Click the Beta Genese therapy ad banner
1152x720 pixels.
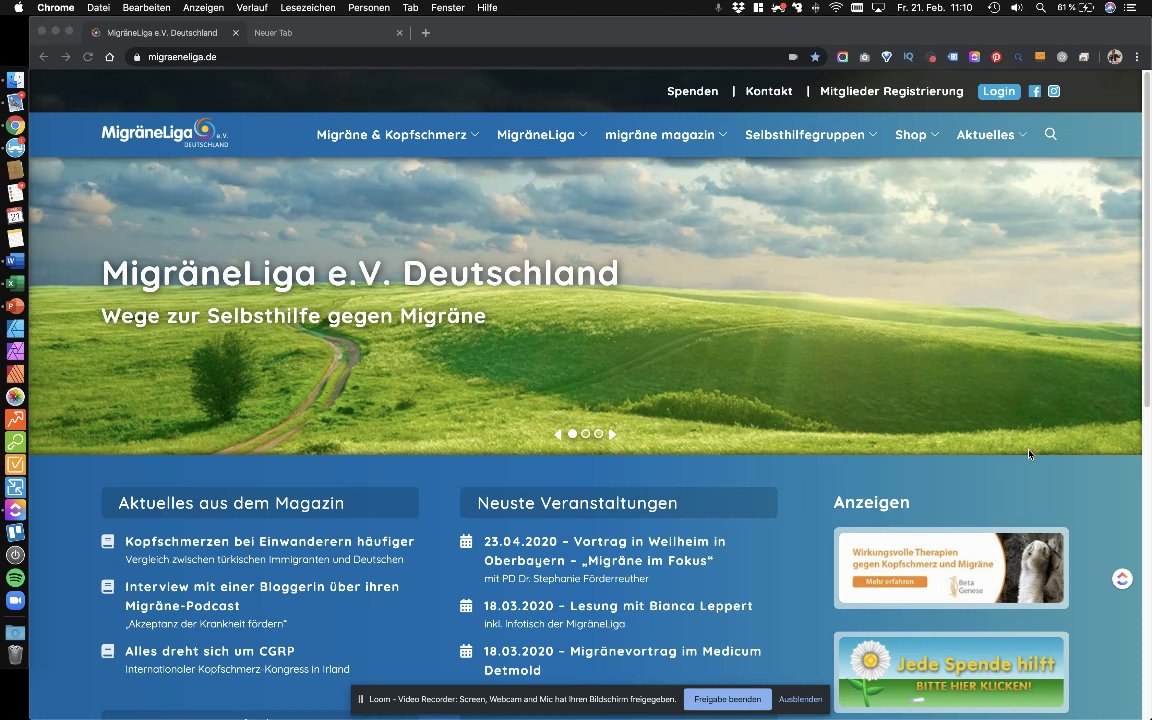[x=951, y=568]
